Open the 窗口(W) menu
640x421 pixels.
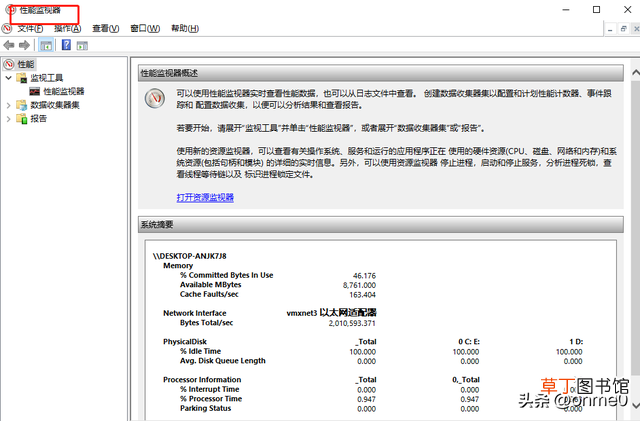[x=145, y=28]
